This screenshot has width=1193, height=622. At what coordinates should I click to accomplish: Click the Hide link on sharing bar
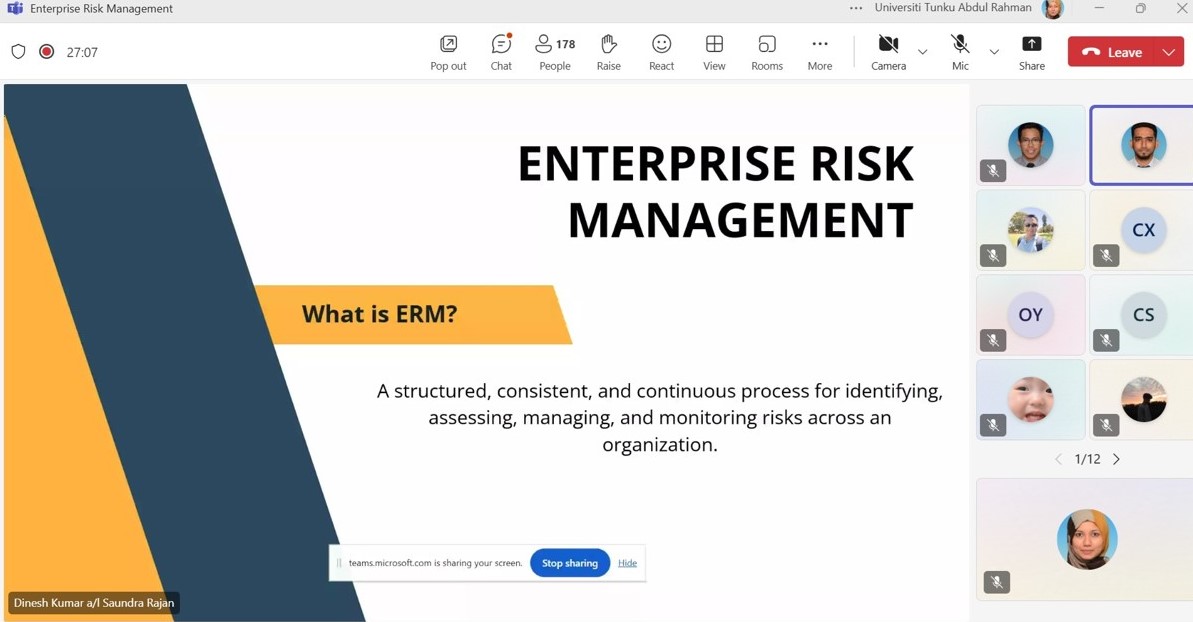point(627,563)
